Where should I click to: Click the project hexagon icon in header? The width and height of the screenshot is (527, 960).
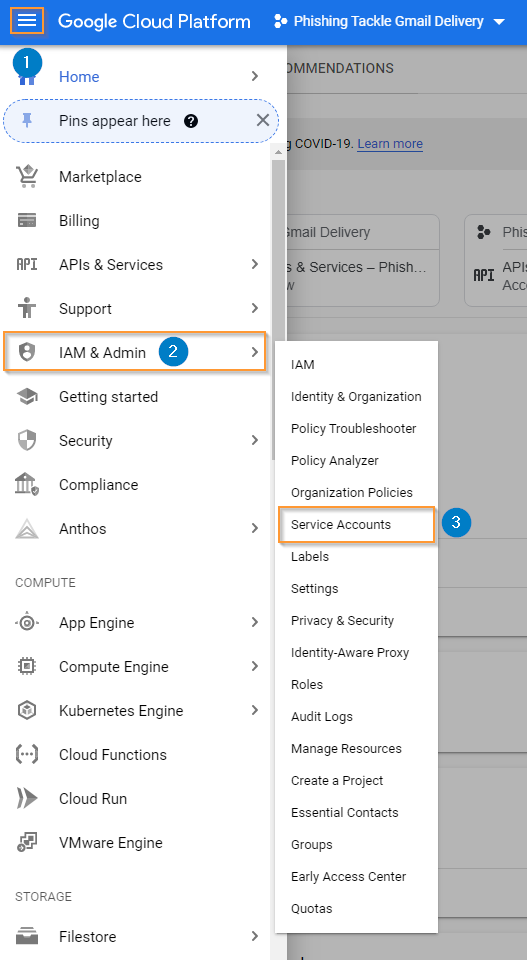click(280, 21)
